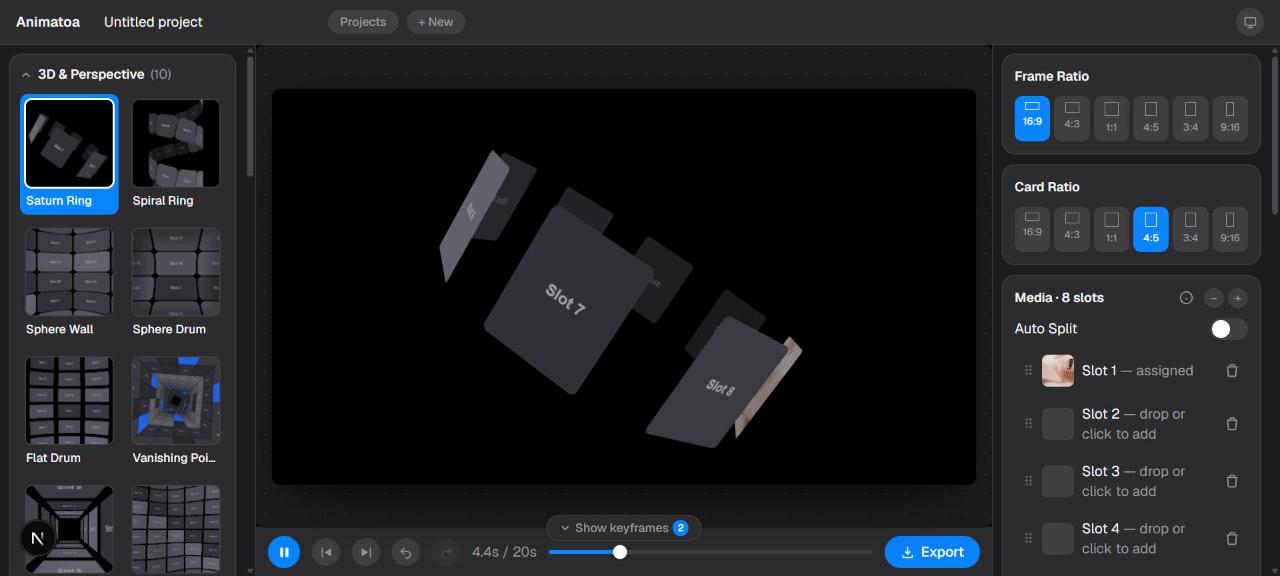Create a new project with + New
Viewport: 1280px width, 576px height.
tap(436, 22)
